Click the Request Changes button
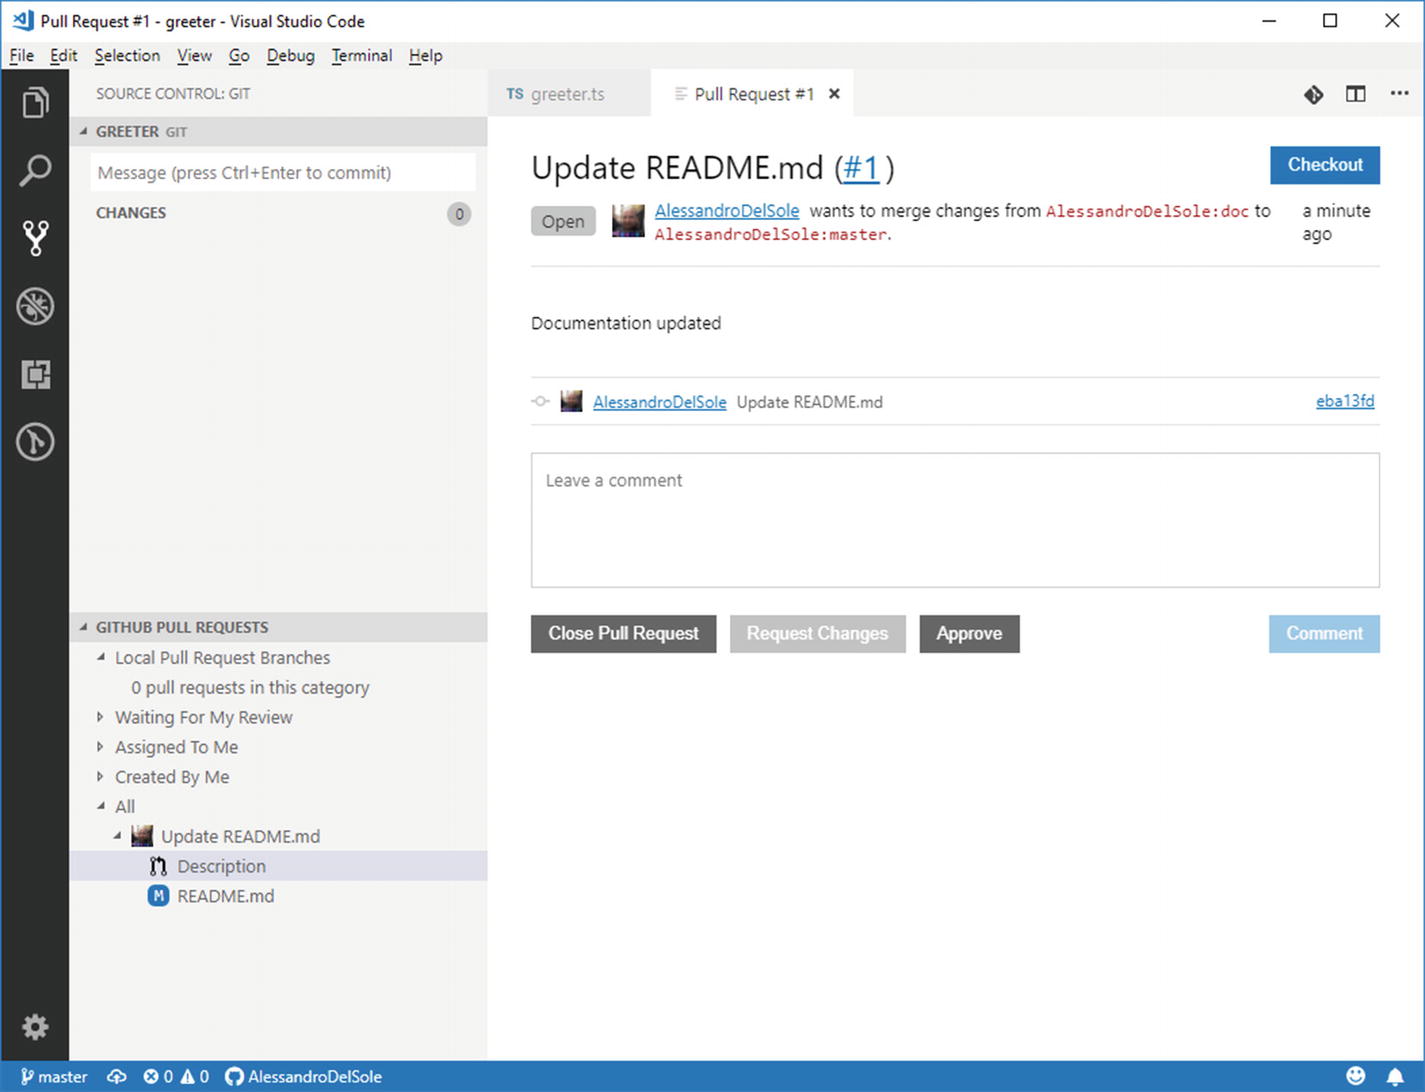The image size is (1425, 1092). click(817, 634)
